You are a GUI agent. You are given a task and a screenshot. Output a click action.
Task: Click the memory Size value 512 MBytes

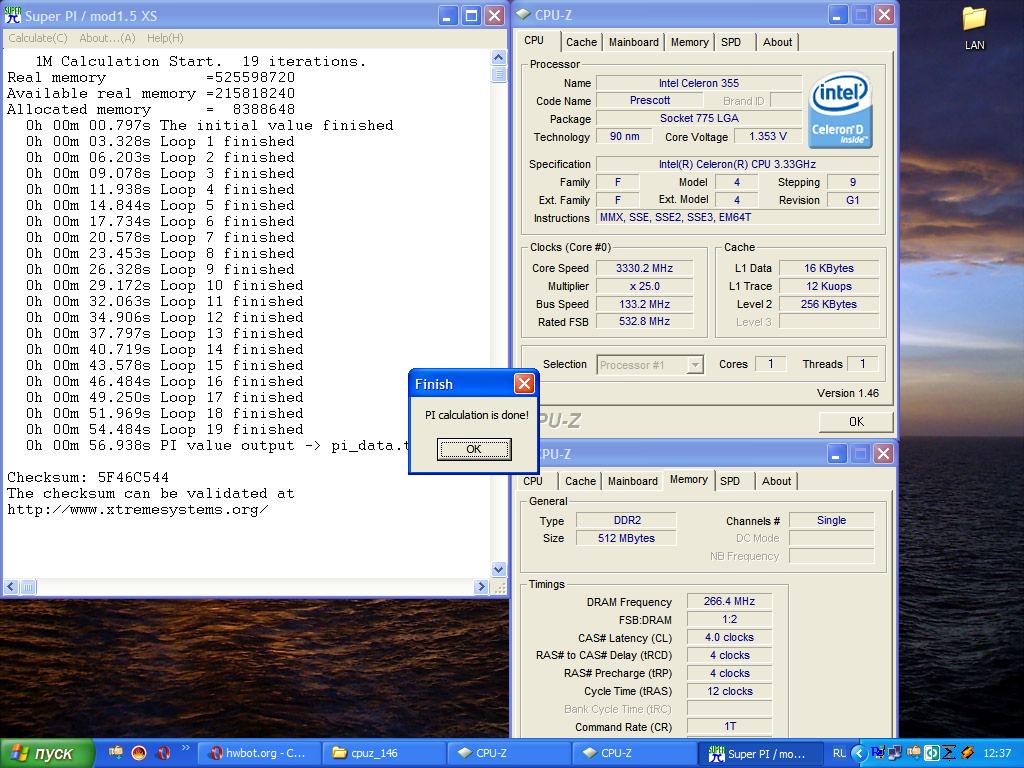click(x=626, y=539)
